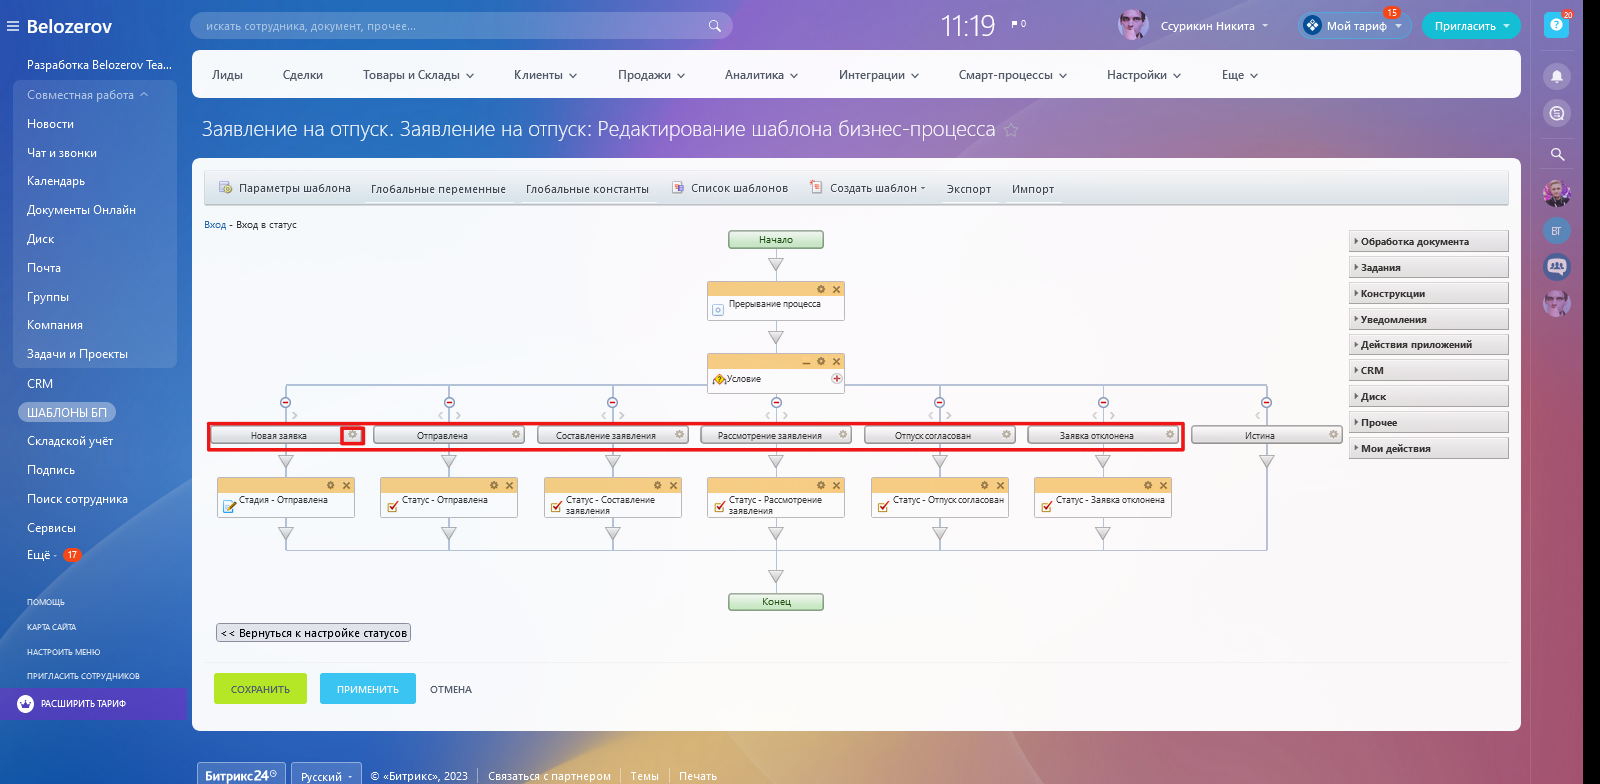Open the help question-mark widget
The image size is (1600, 784).
1556,25
